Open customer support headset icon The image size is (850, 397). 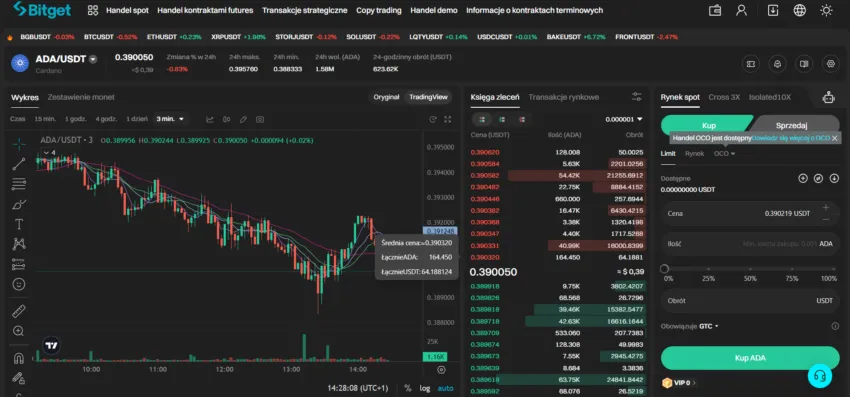(820, 376)
